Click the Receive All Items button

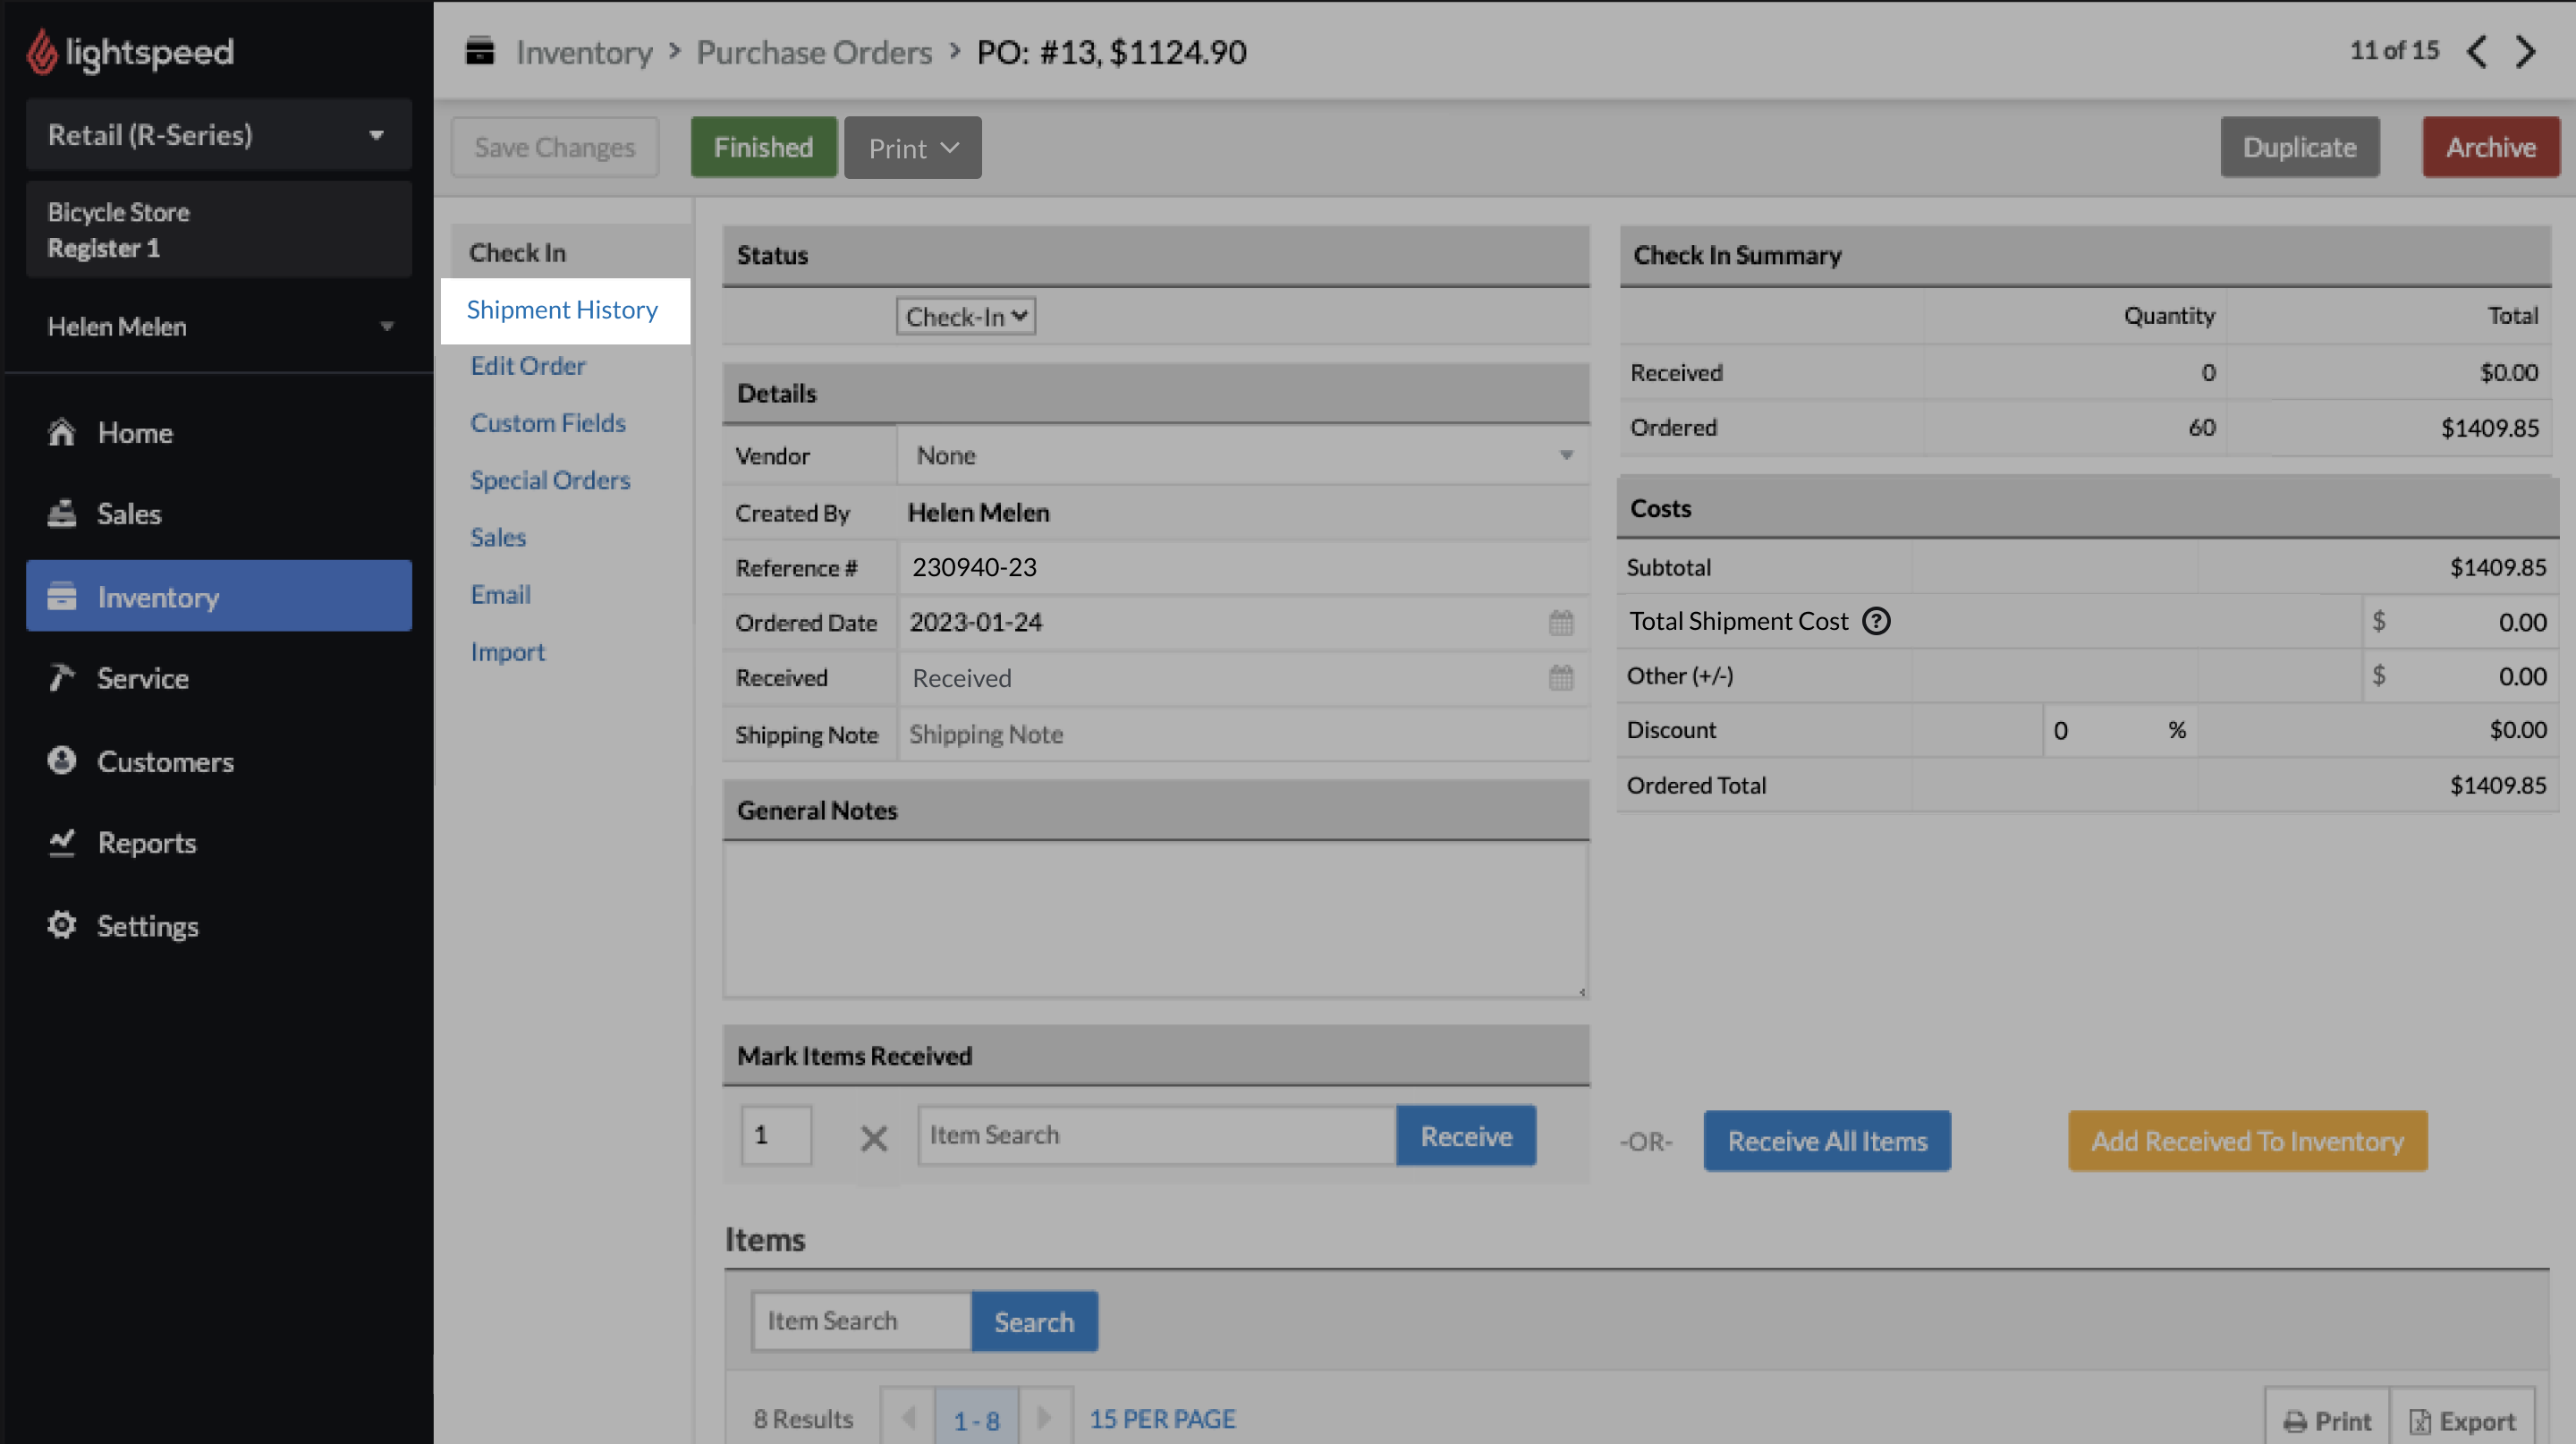click(x=1827, y=1140)
